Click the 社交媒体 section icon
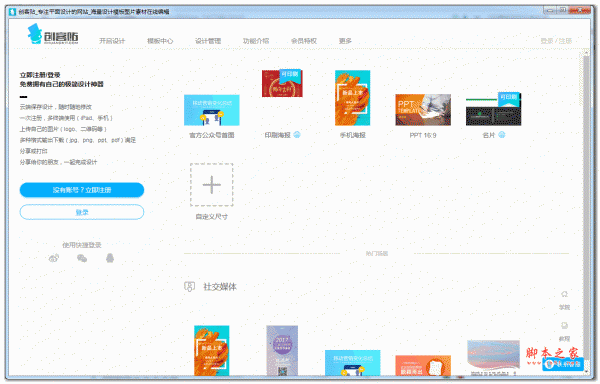 [x=189, y=286]
